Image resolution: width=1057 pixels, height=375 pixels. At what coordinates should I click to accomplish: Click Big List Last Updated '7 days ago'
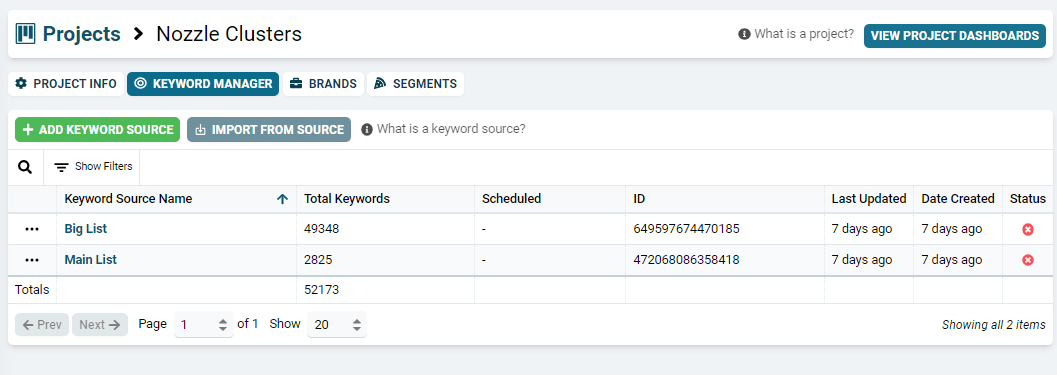[862, 229]
